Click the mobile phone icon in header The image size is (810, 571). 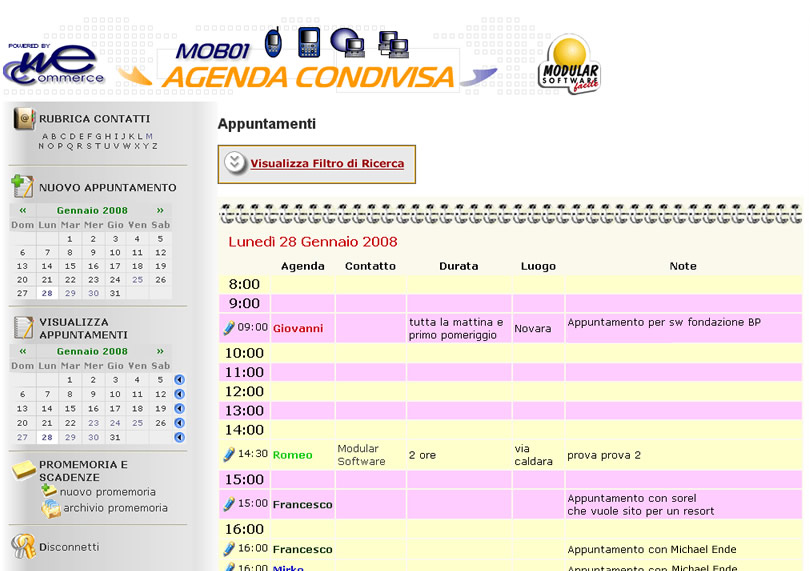273,42
